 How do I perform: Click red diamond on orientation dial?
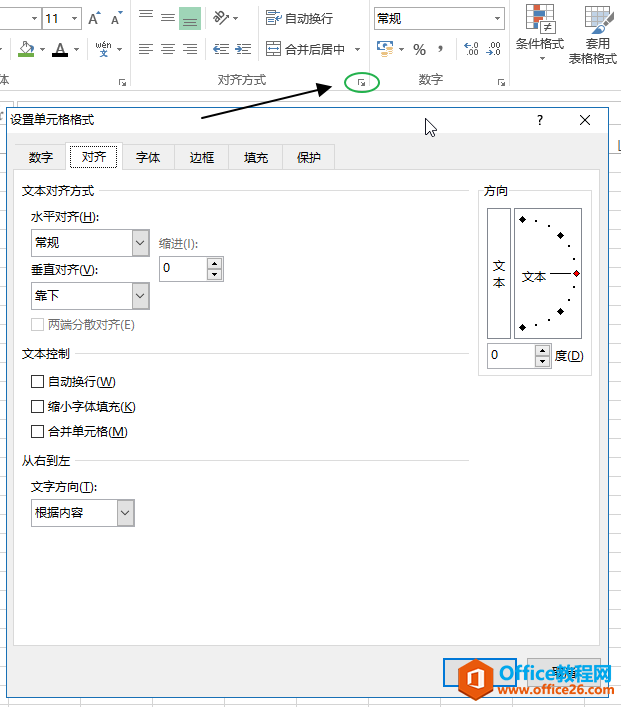576,274
